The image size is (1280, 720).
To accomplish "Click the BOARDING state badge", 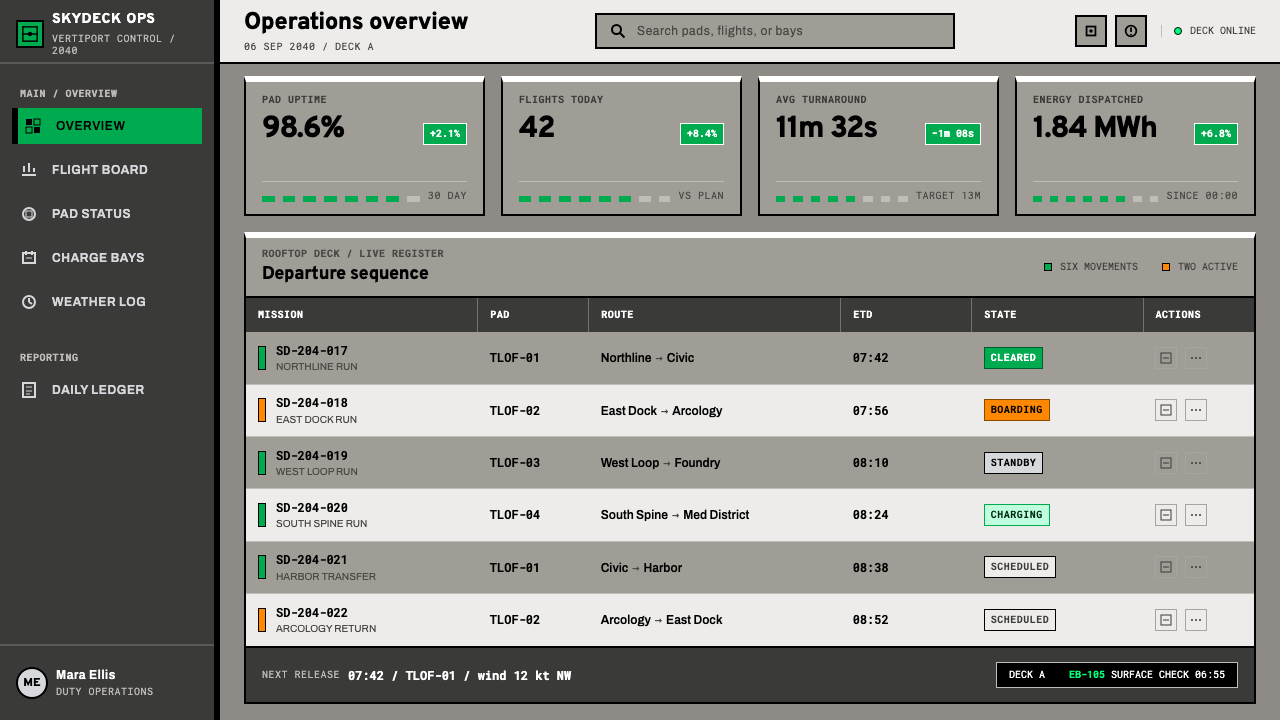I will click(x=1017, y=410).
